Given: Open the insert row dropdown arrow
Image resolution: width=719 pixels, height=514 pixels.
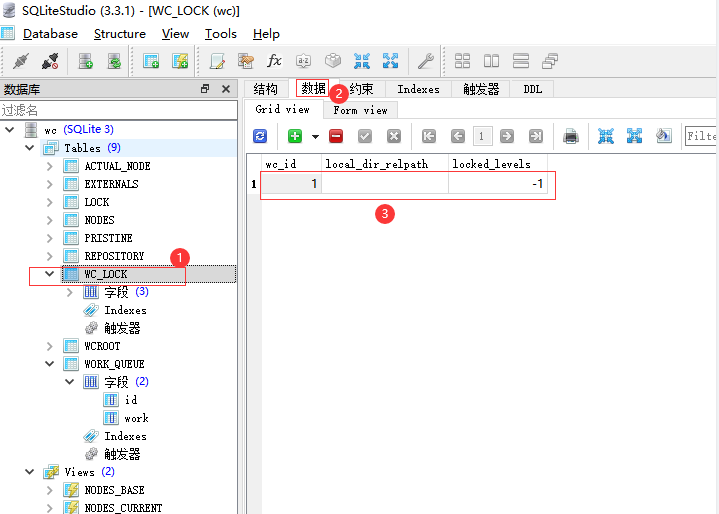Looking at the screenshot, I should click(315, 136).
